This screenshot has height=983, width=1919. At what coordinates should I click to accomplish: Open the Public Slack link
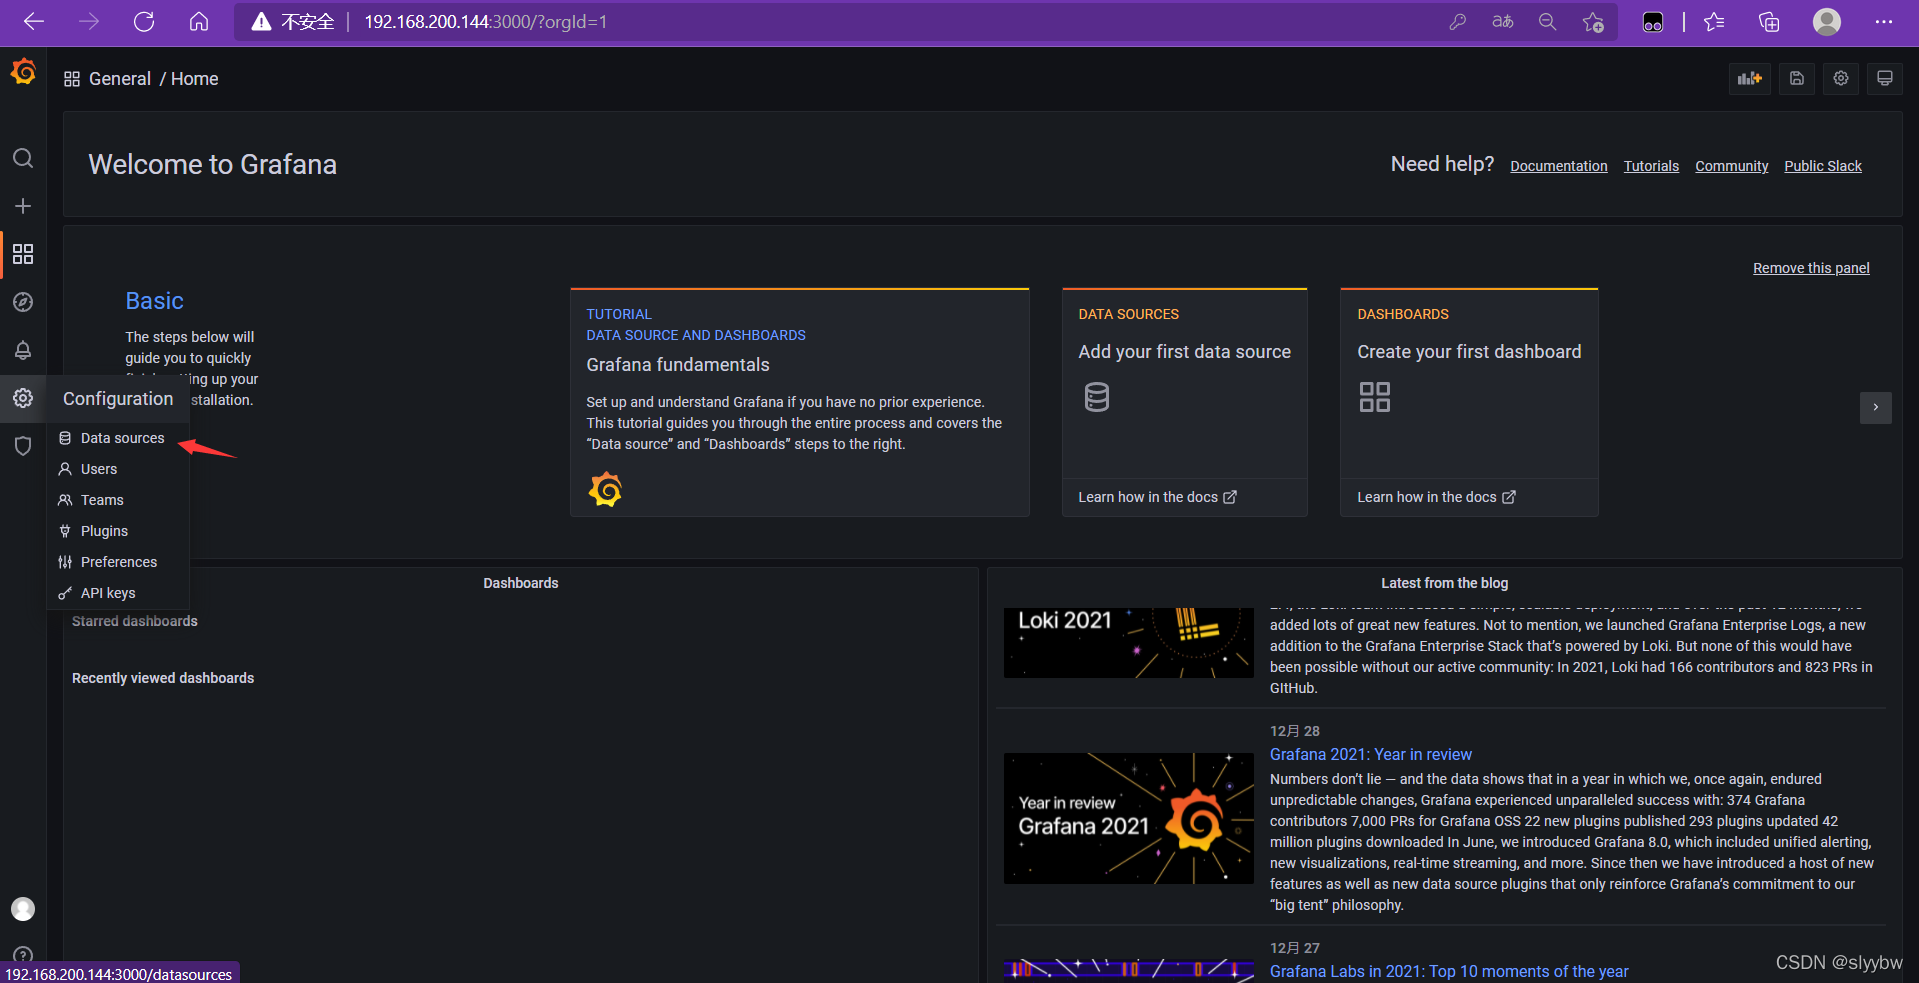[1823, 166]
